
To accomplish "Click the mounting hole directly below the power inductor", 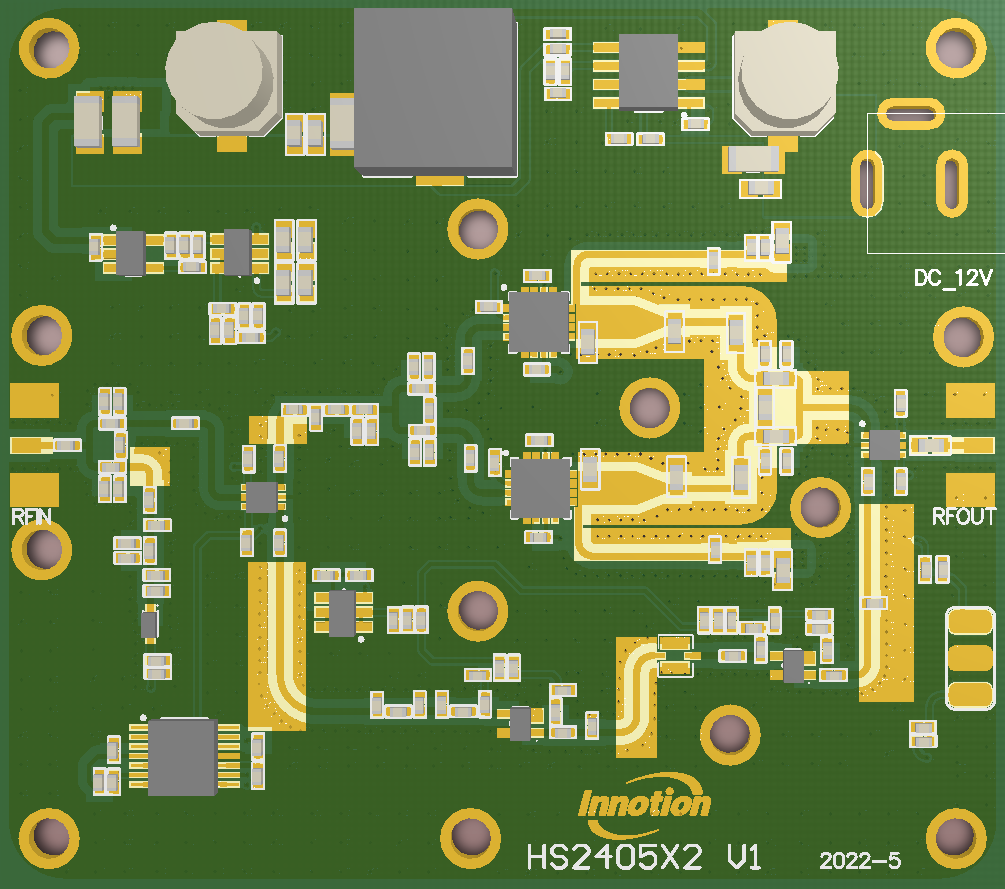I will 478,229.
